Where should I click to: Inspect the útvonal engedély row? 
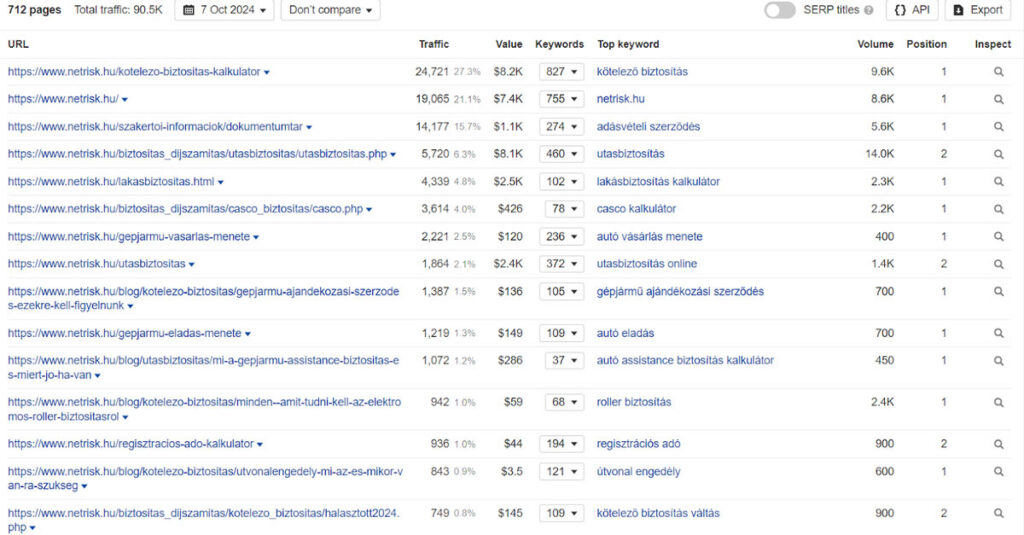pos(999,472)
